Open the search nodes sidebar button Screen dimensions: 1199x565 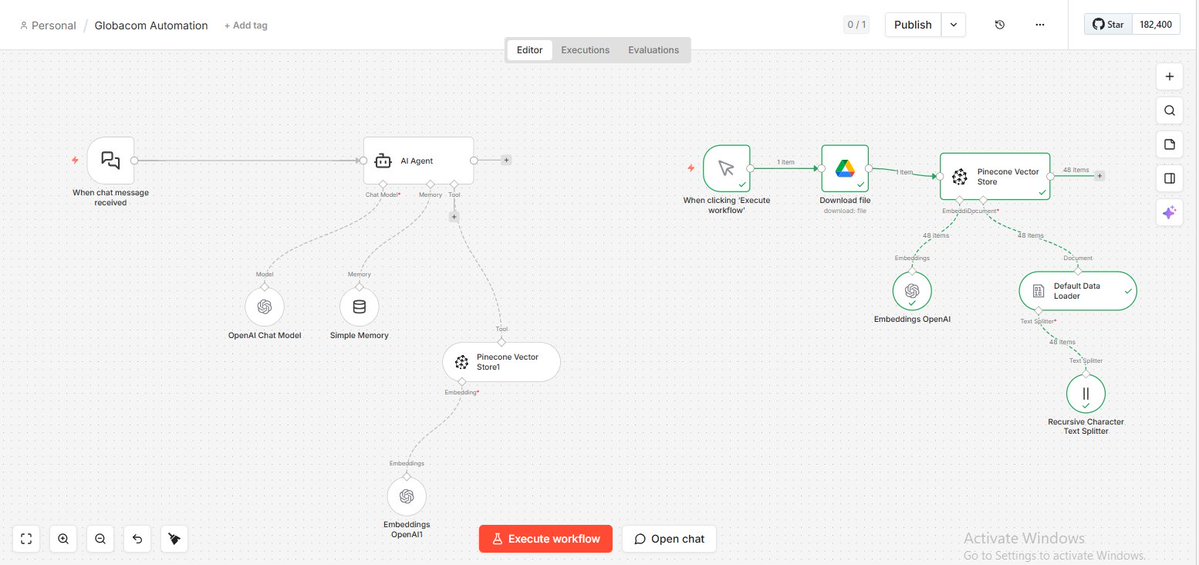(x=1169, y=110)
